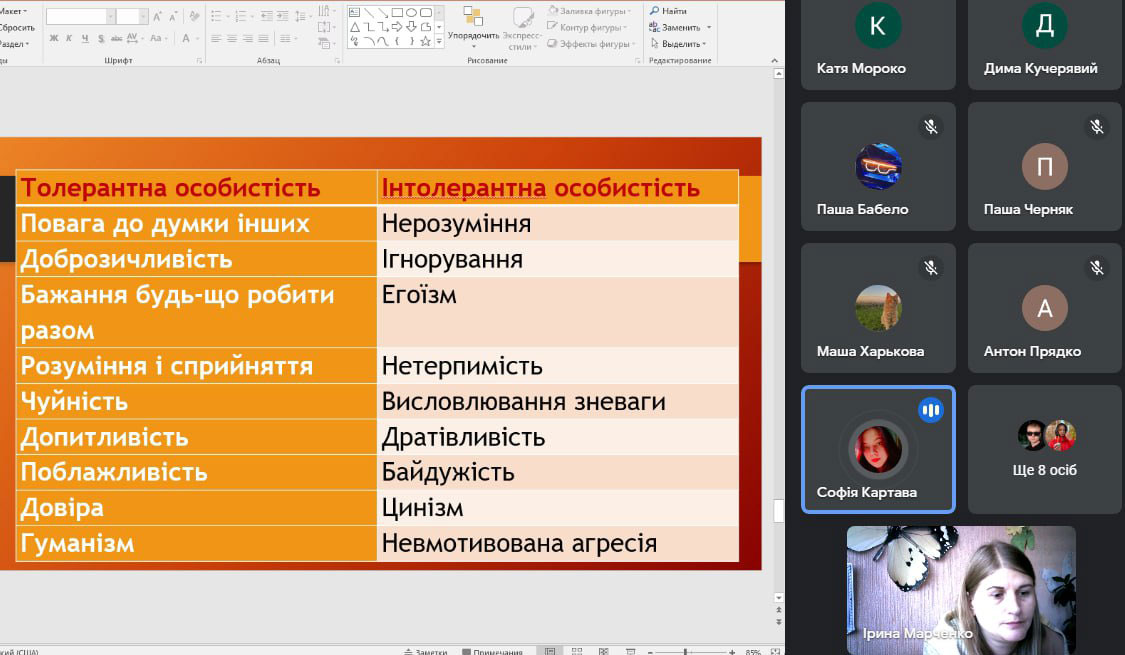The width and height of the screenshot is (1125, 655).
Task: Switch to slide sorter view
Action: [x=577, y=651]
